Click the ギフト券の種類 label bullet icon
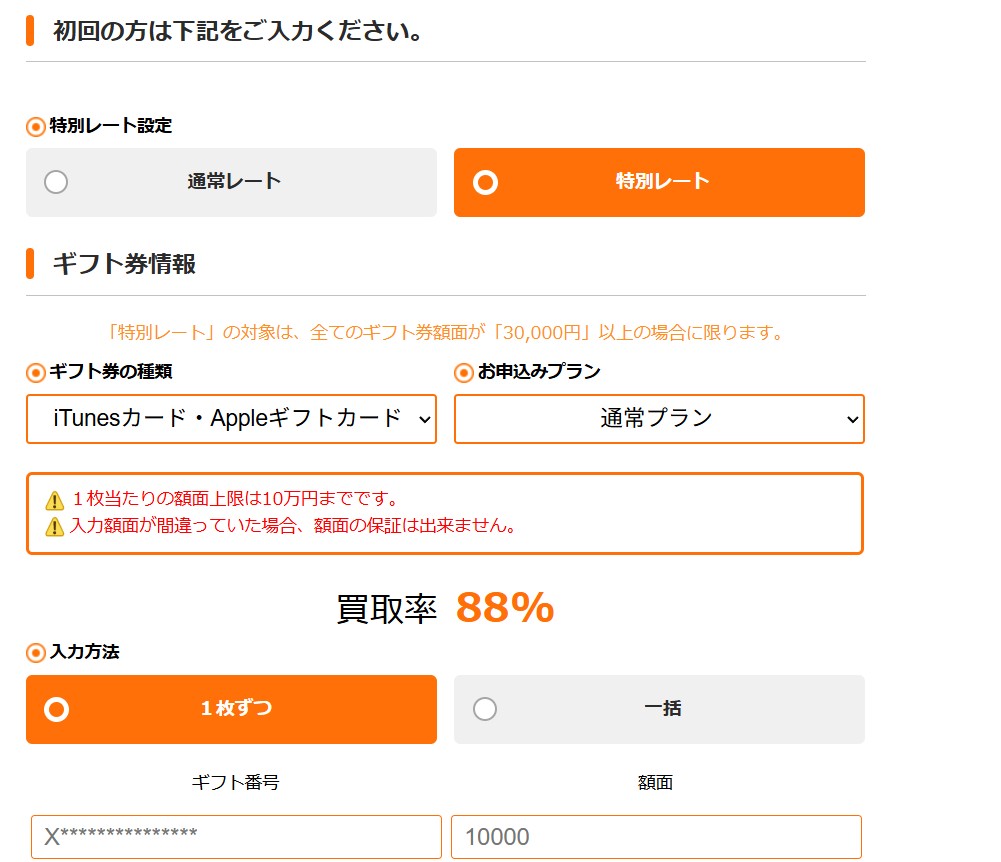This screenshot has height=862, width=1001. (x=36, y=372)
